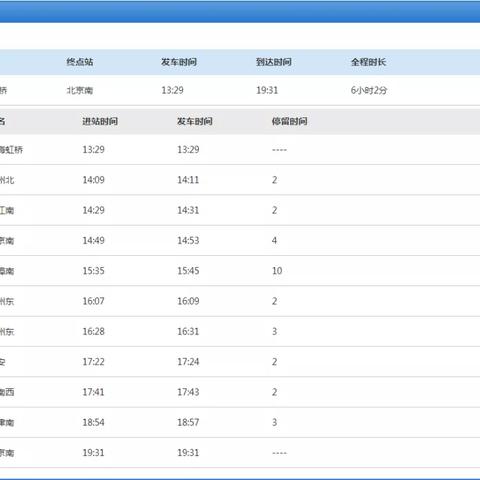Click the 17:41 arrival time
This screenshot has height=480, width=480.
94,392
